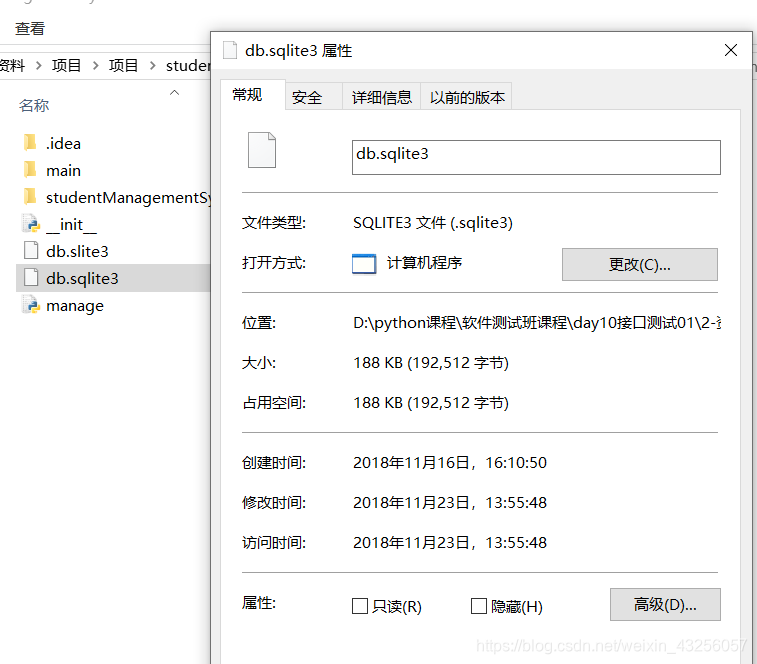757x664 pixels.
Task: Click the __init__ Python file icon
Action: [31, 224]
